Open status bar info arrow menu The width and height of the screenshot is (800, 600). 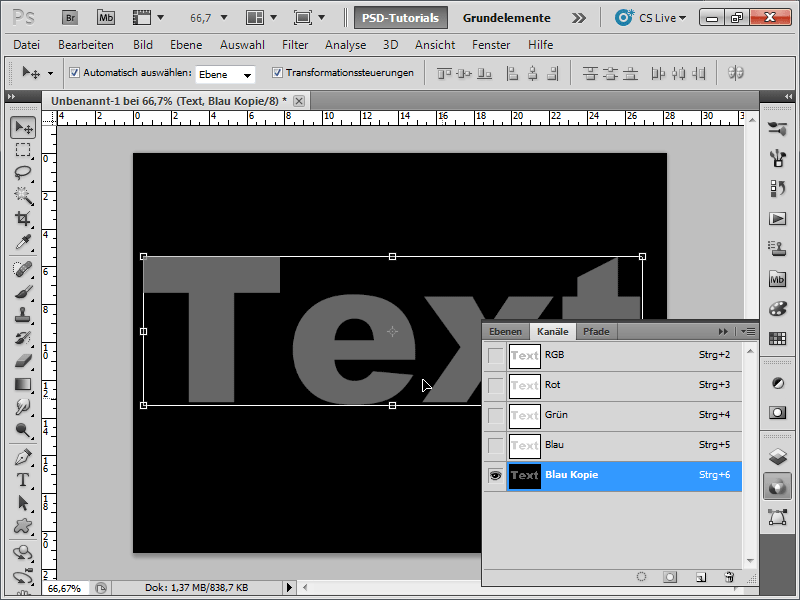pos(289,588)
